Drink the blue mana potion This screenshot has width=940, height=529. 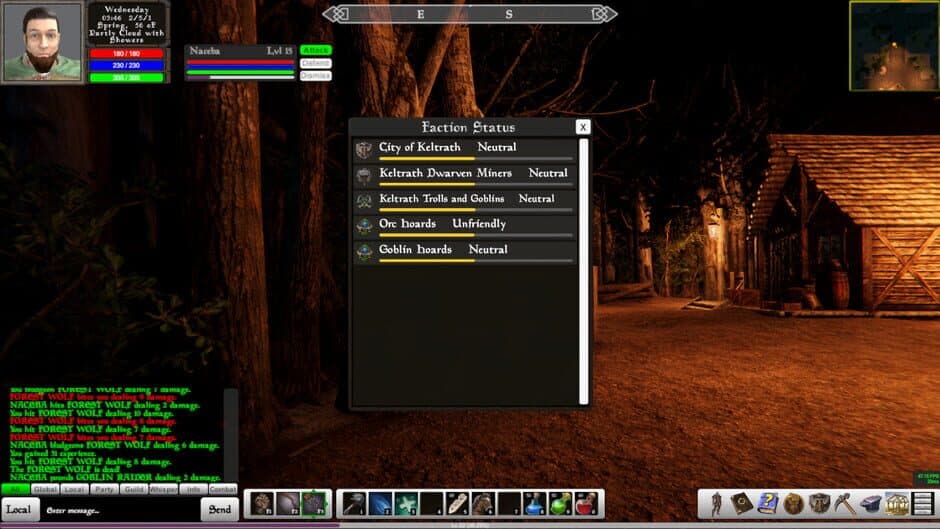534,504
